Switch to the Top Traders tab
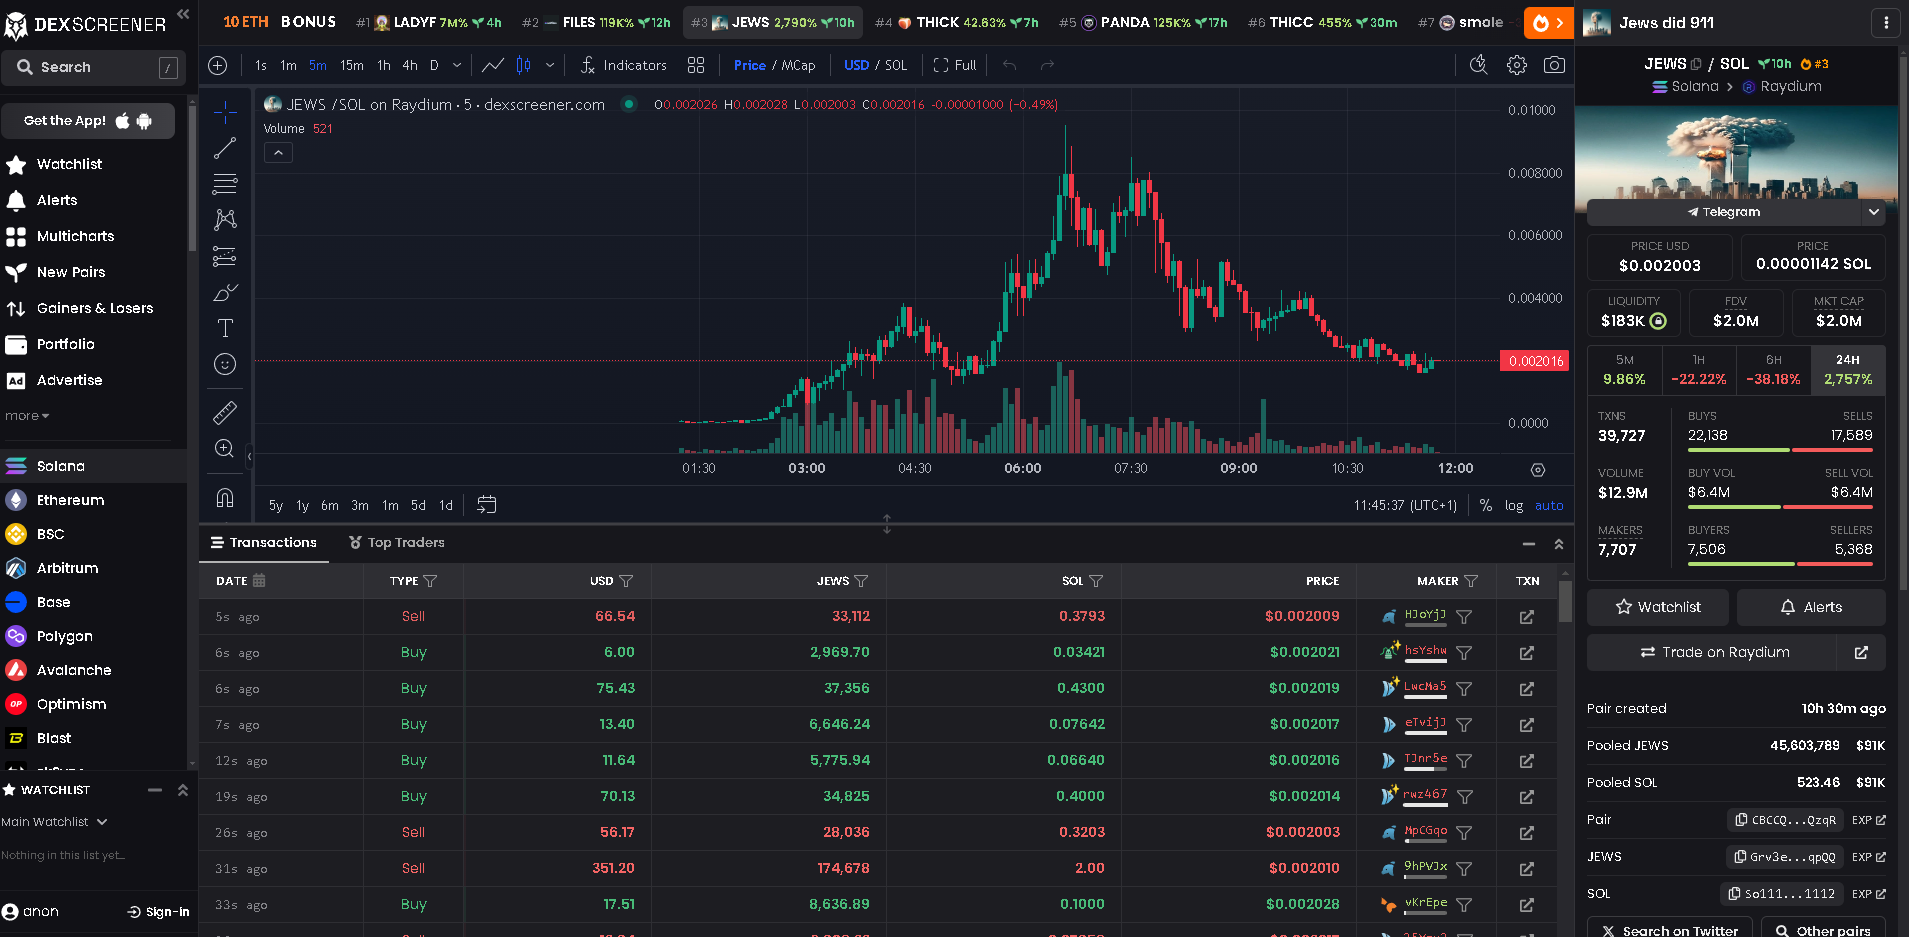 [397, 543]
